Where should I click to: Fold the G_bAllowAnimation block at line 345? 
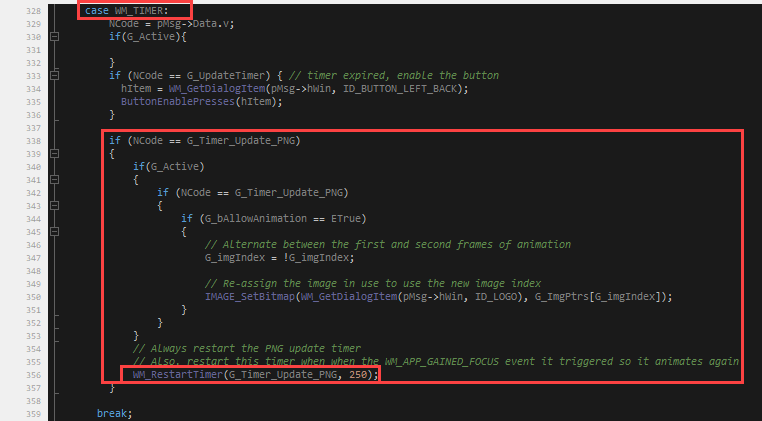coord(54,231)
